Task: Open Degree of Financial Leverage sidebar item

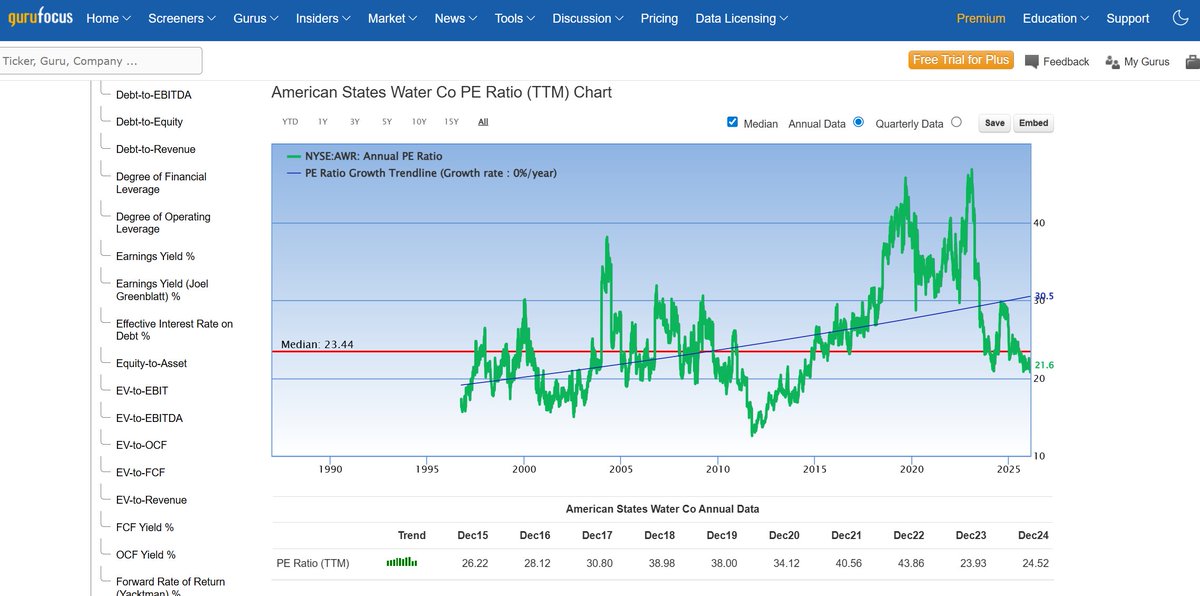Action: pos(161,183)
